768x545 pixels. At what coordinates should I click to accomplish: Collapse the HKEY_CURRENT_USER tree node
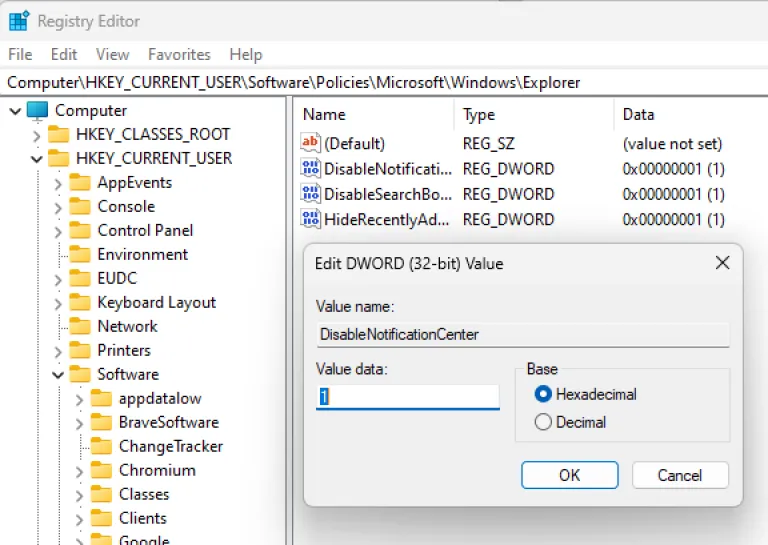coord(37,158)
